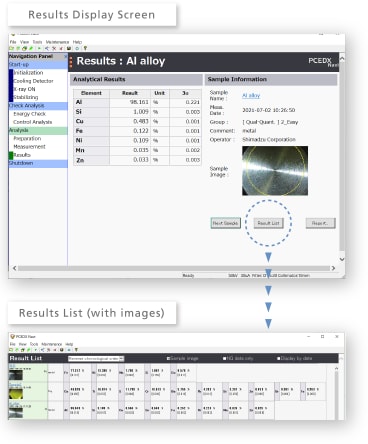Screen dimensions: 368x444
Task: Click the third sample thumbnail in Result List
Action: pyautogui.click(x=16, y=412)
